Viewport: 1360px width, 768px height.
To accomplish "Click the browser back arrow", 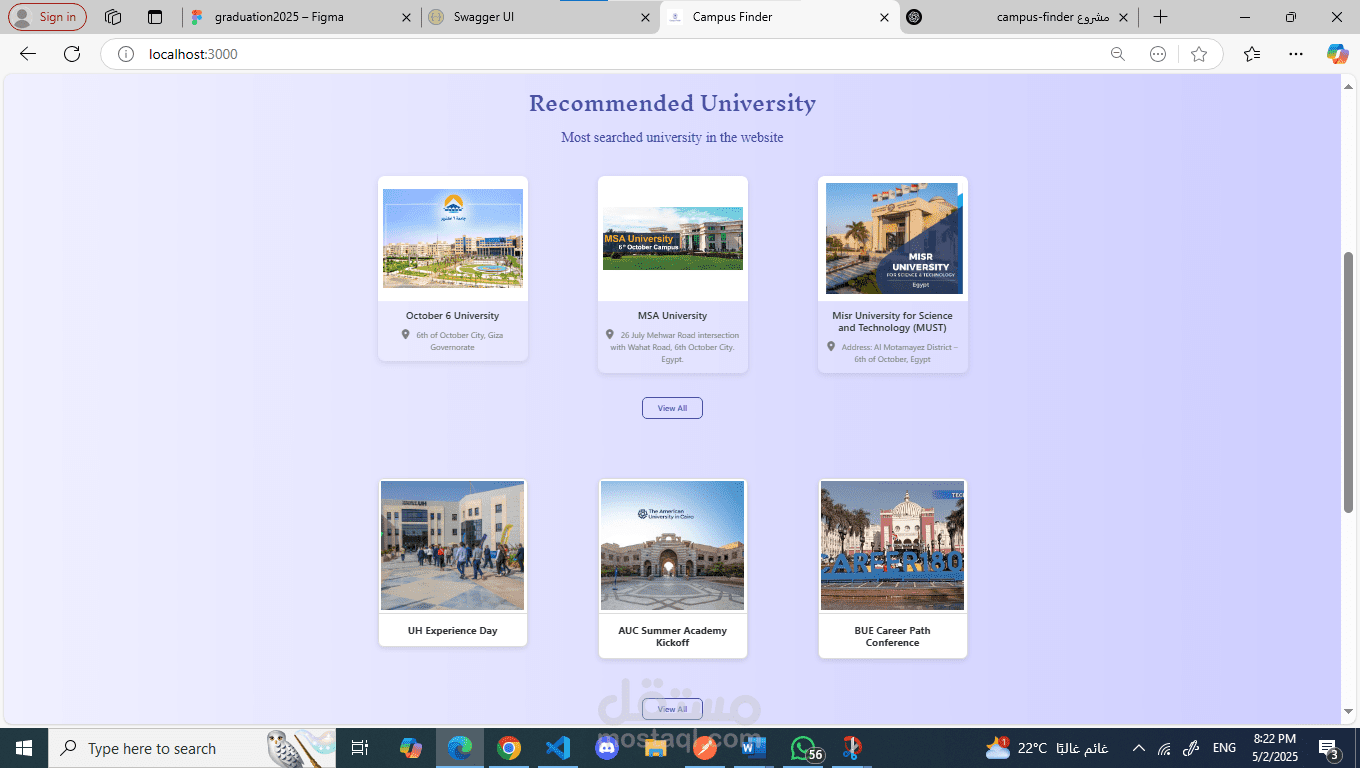I will point(28,54).
